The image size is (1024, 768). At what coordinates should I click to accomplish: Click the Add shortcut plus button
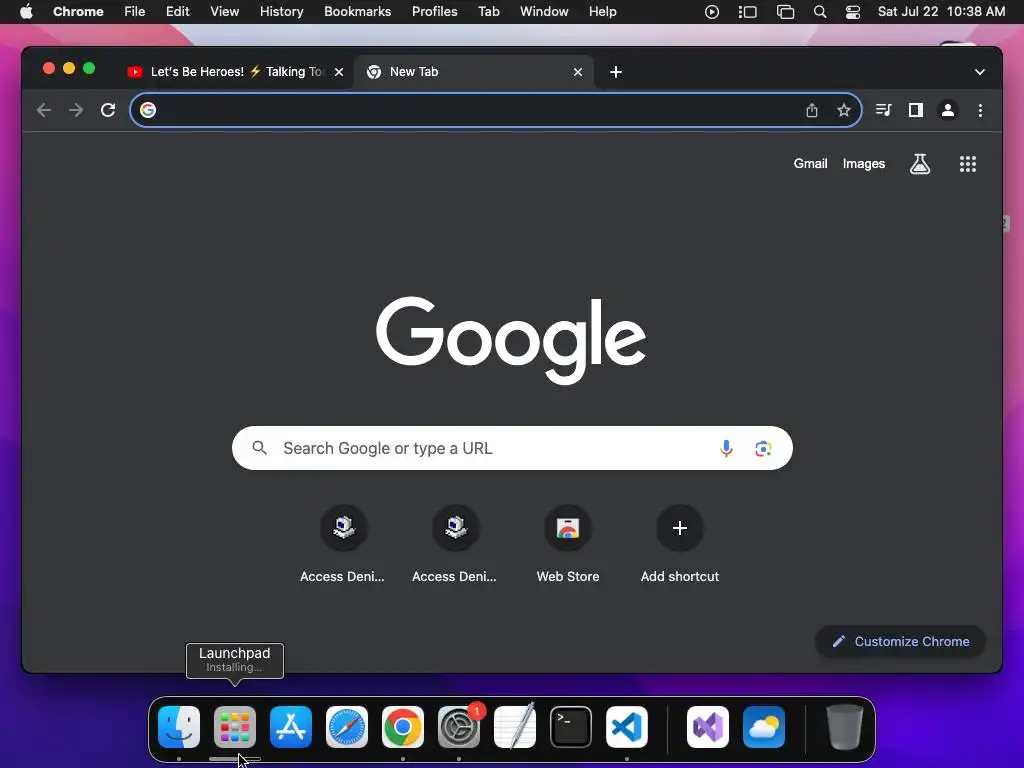pyautogui.click(x=680, y=528)
